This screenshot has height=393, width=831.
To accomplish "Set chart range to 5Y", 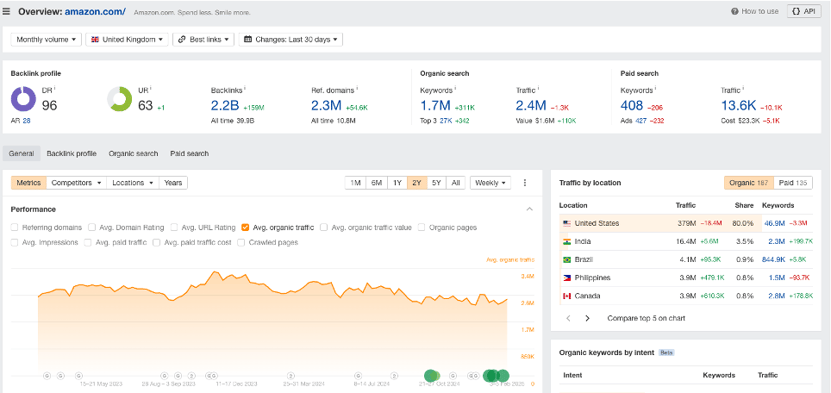I will [x=436, y=183].
